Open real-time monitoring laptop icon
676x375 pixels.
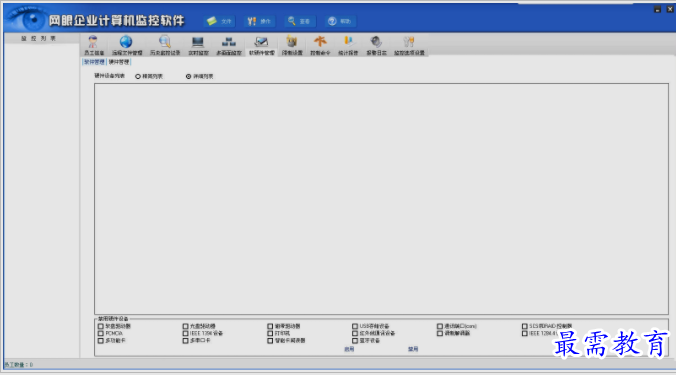pyautogui.click(x=198, y=46)
